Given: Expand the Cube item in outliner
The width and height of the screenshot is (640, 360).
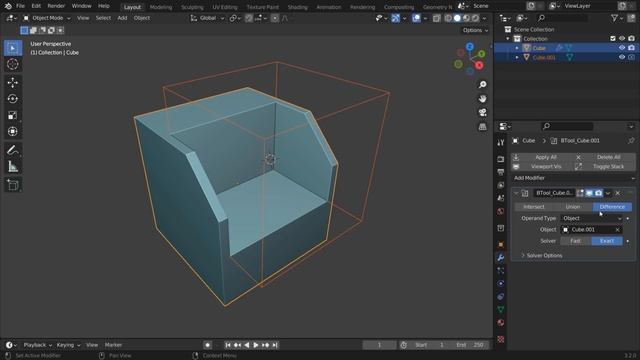Looking at the screenshot, I should (517, 48).
